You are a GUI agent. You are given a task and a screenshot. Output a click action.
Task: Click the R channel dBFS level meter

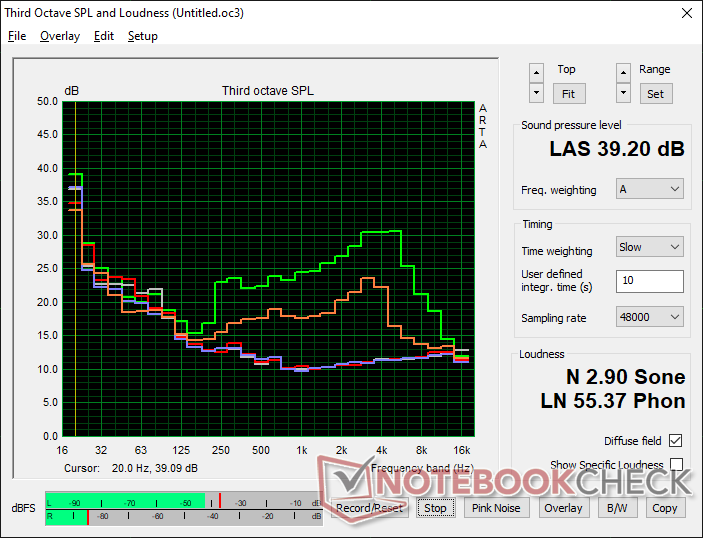tap(184, 517)
